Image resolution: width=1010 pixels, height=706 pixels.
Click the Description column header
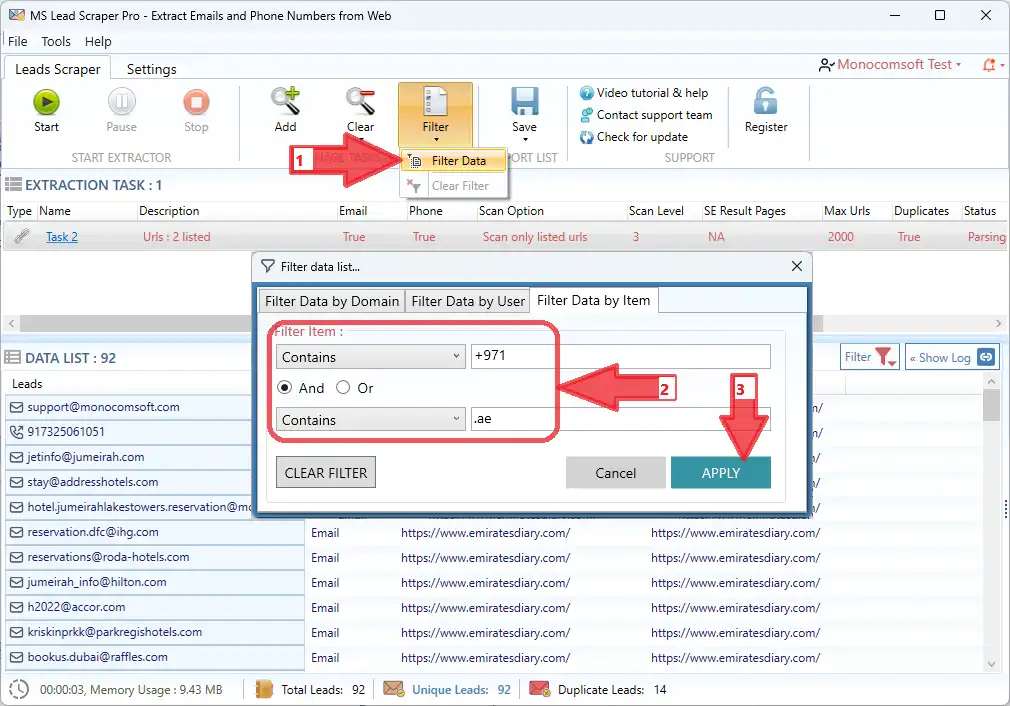(169, 211)
